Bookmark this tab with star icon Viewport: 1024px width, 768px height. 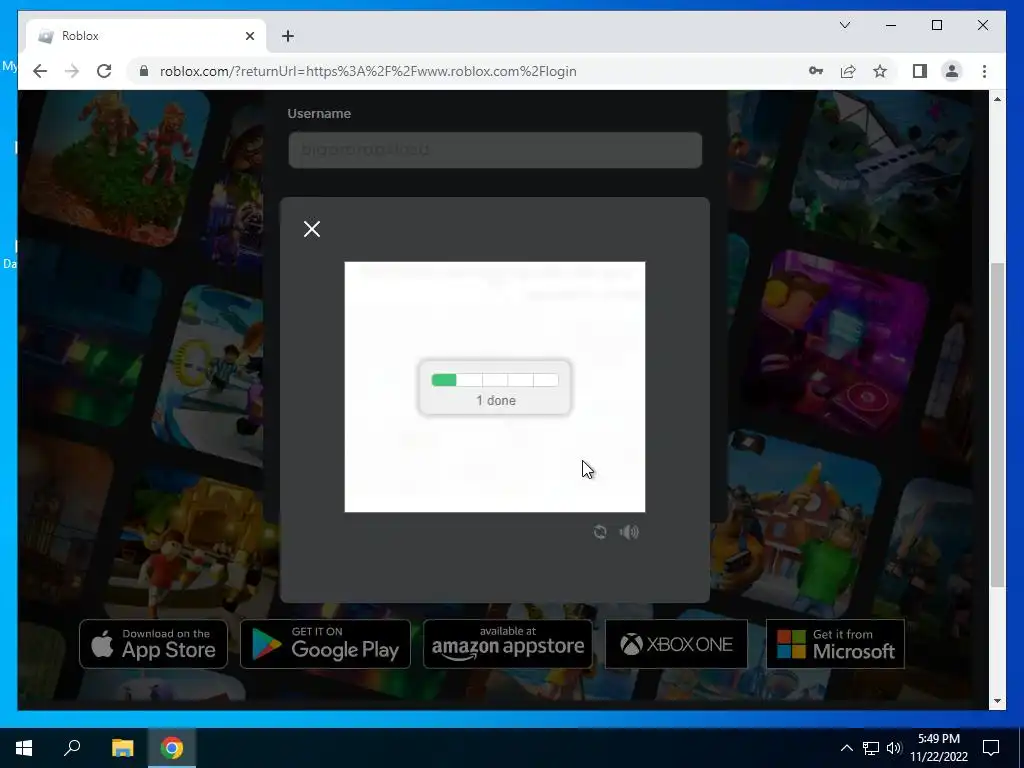pos(880,71)
